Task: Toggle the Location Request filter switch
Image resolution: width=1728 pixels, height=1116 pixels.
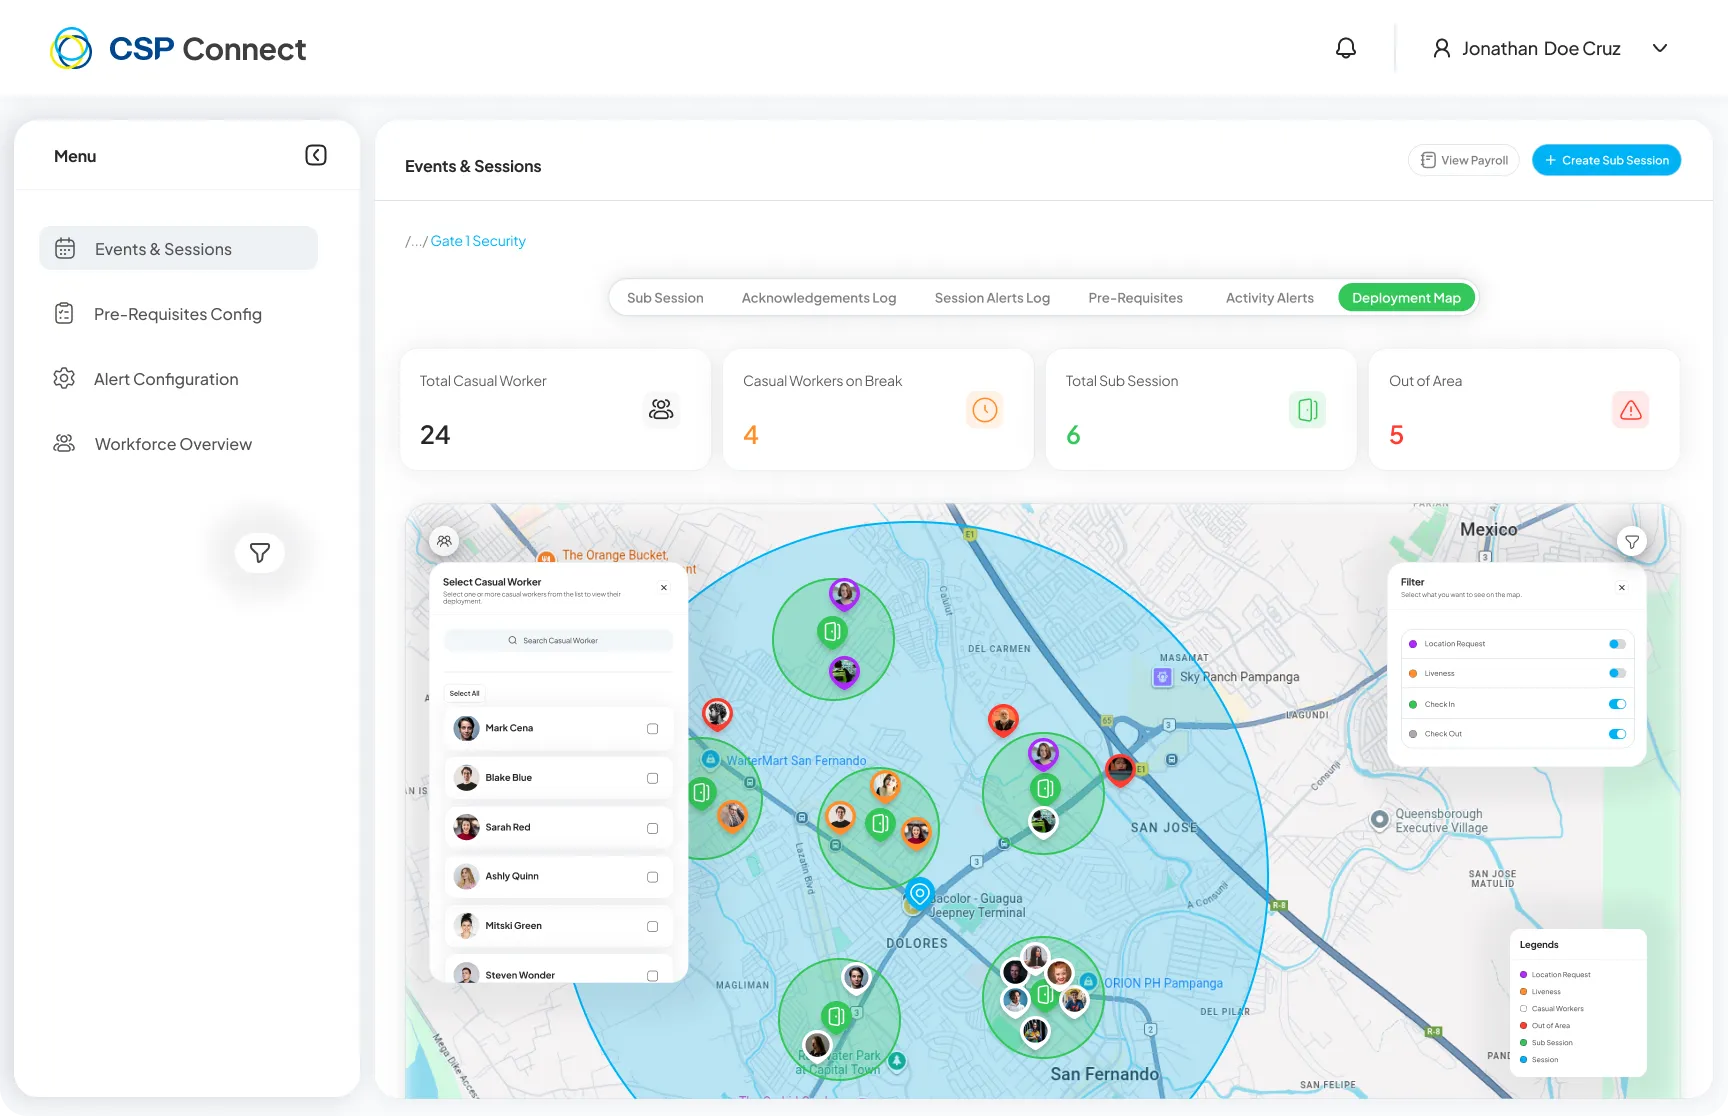Action: (1617, 644)
